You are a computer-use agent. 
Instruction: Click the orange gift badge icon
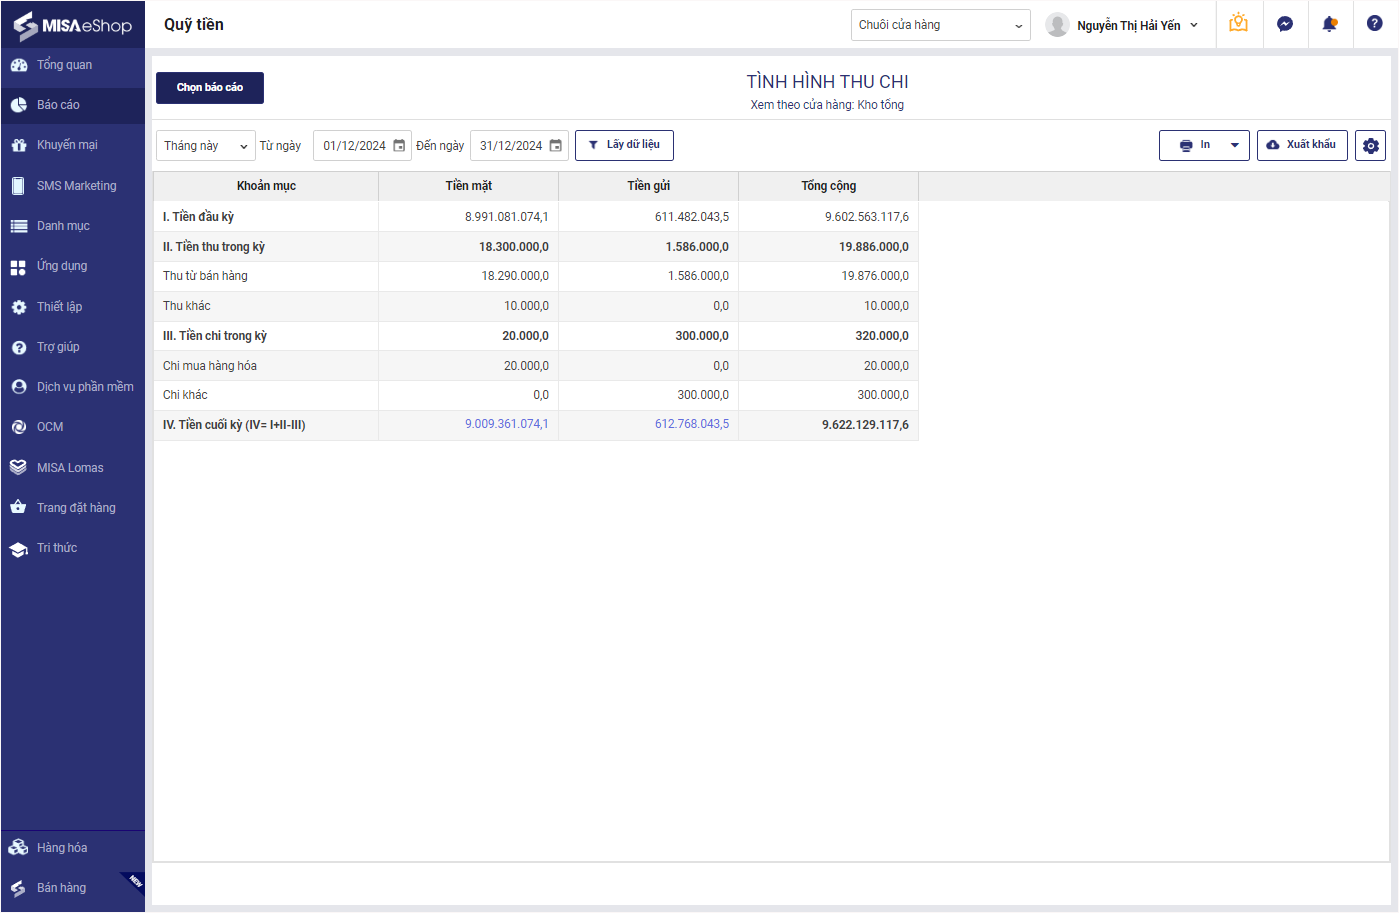(1238, 23)
